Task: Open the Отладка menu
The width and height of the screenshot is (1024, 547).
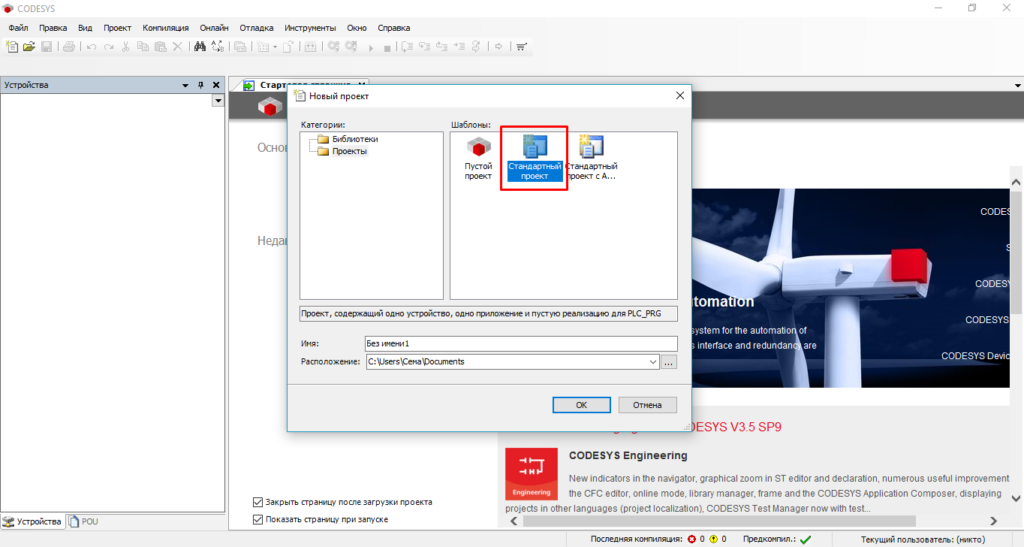Action: [x=256, y=28]
